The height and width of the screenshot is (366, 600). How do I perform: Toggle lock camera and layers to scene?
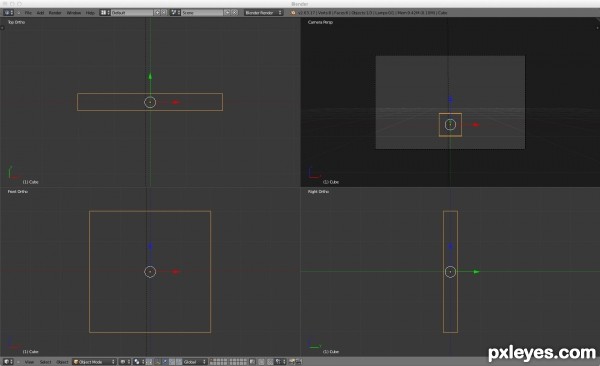[x=252, y=362]
